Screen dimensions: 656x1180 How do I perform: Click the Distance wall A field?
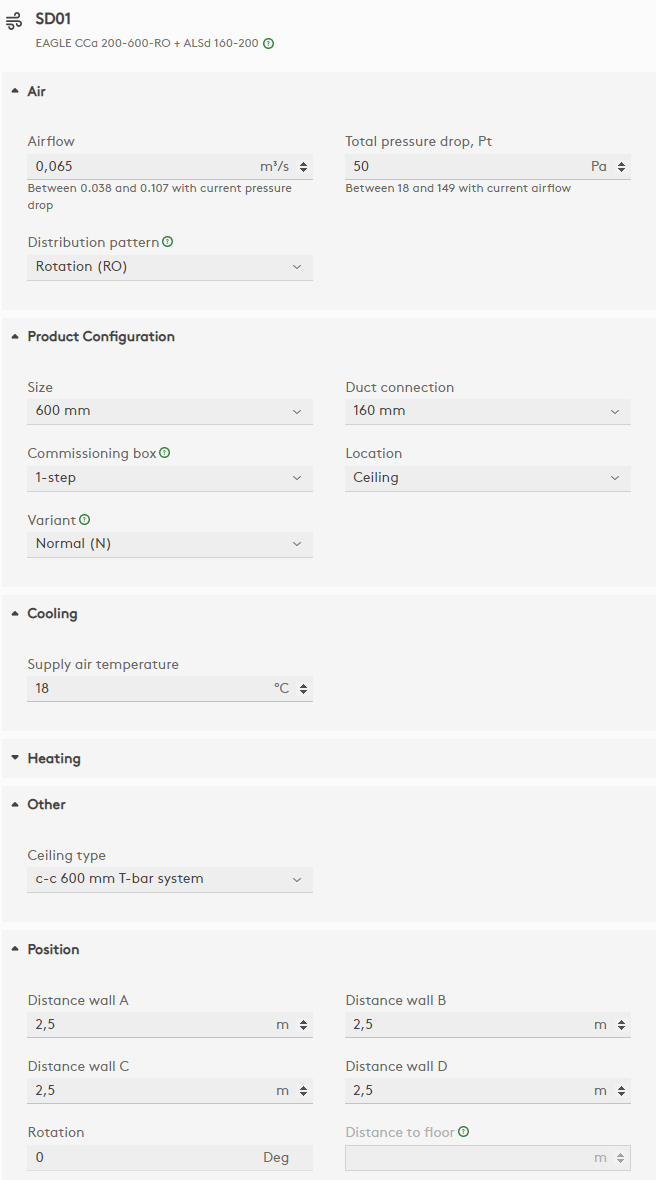[x=150, y=1025]
